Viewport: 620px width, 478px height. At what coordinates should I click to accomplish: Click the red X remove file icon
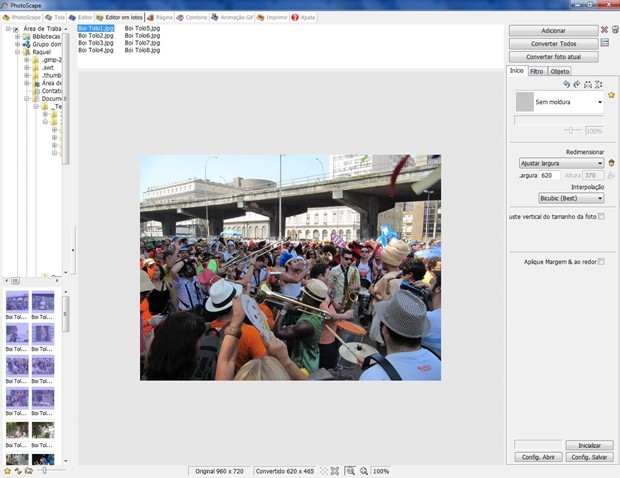point(603,30)
